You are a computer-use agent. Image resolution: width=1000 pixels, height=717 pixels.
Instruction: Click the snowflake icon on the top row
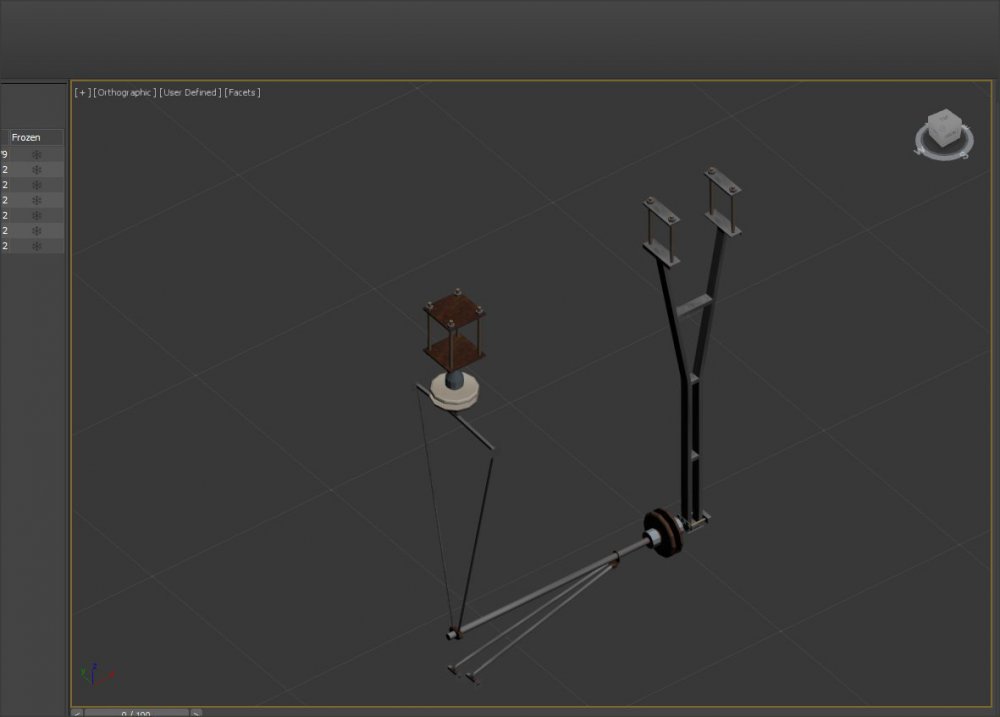37,154
